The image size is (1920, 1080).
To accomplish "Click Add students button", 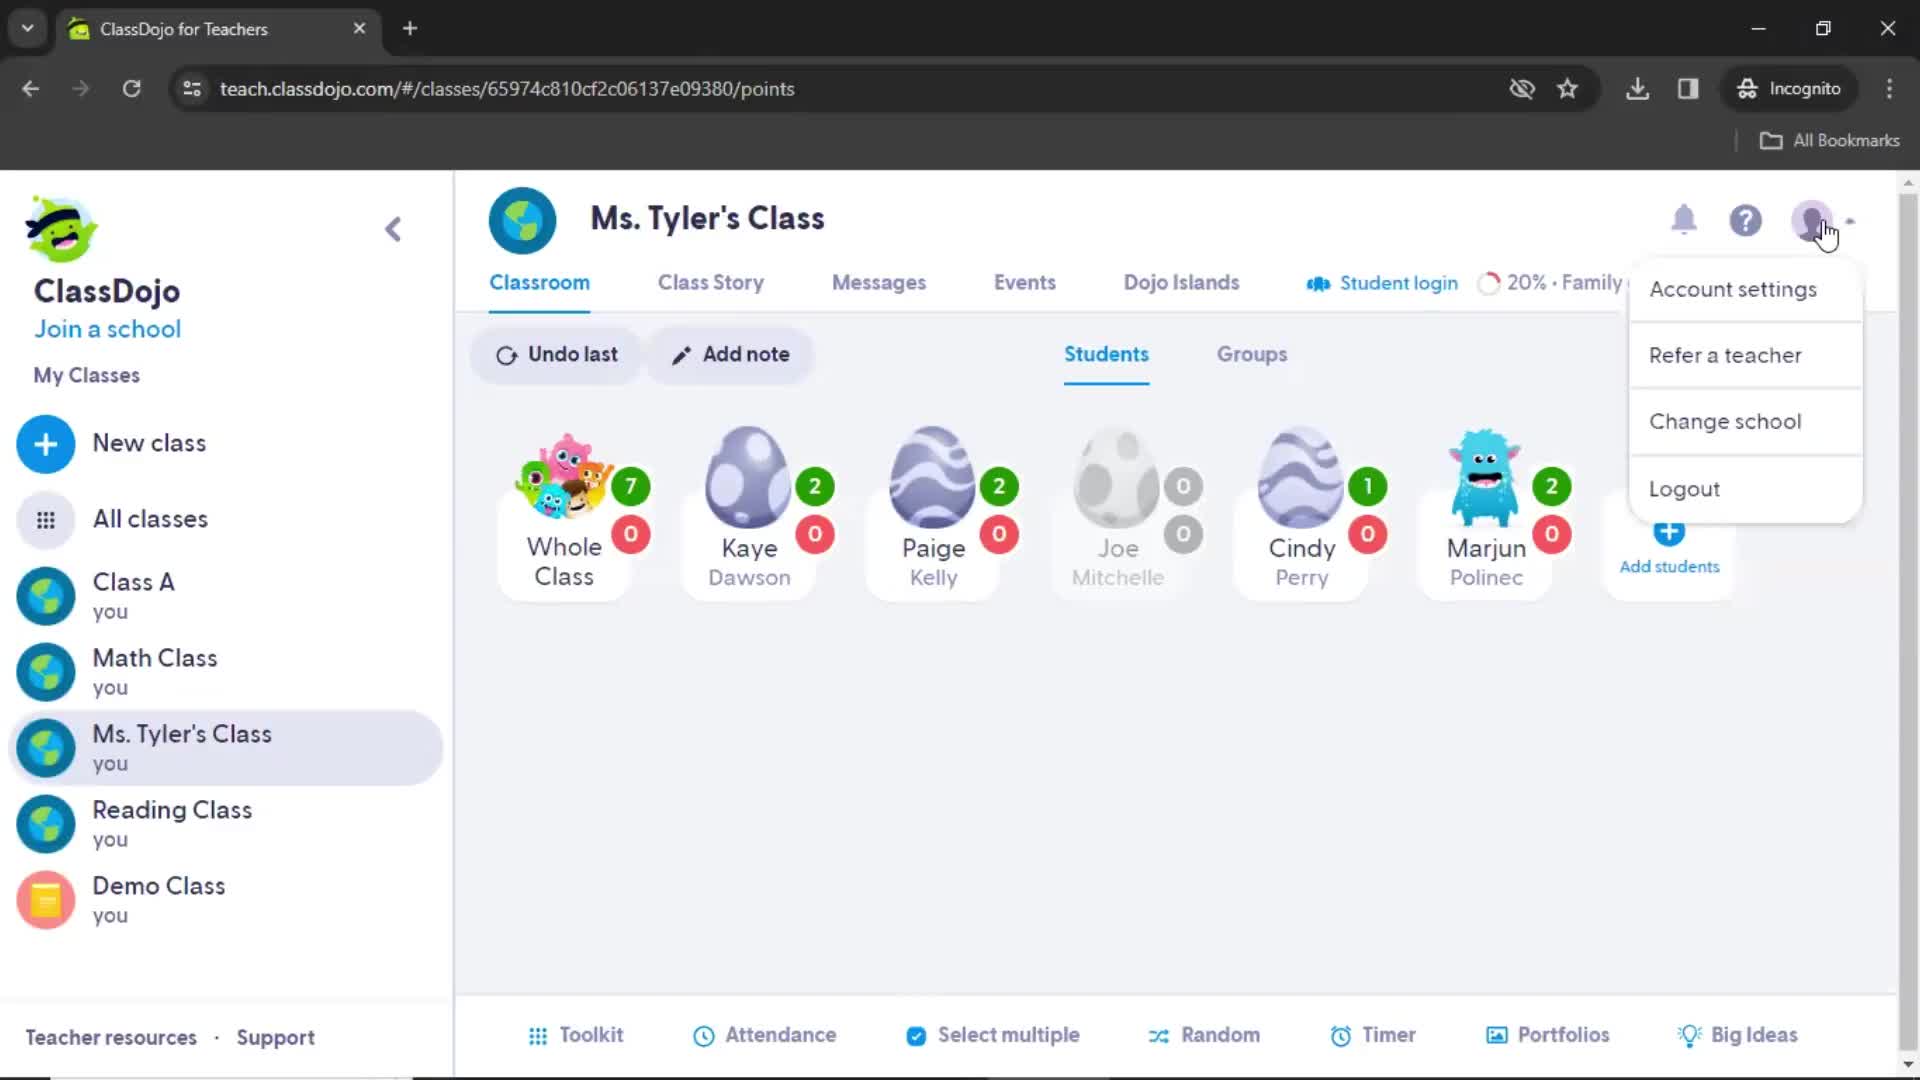I will (1669, 566).
